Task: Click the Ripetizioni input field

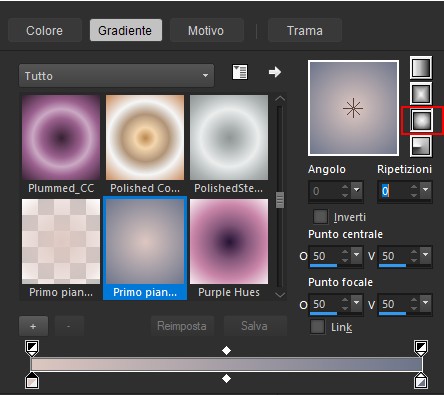Action: coord(393,191)
